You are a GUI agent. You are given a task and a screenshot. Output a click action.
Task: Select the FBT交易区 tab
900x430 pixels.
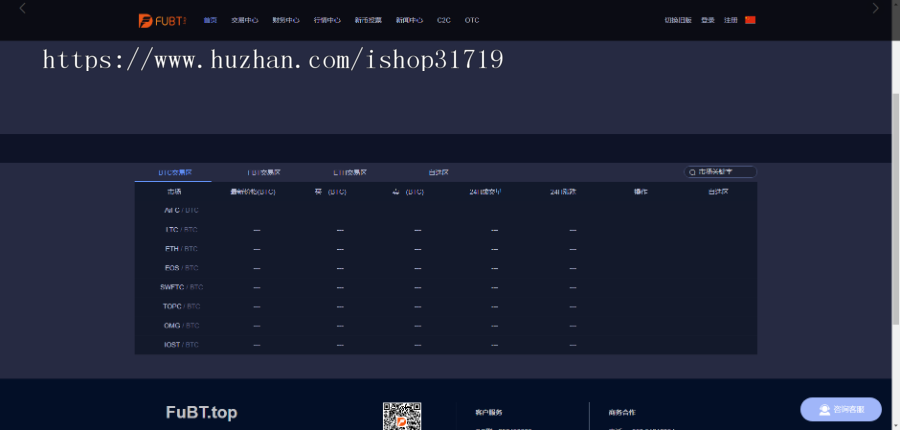pyautogui.click(x=264, y=172)
